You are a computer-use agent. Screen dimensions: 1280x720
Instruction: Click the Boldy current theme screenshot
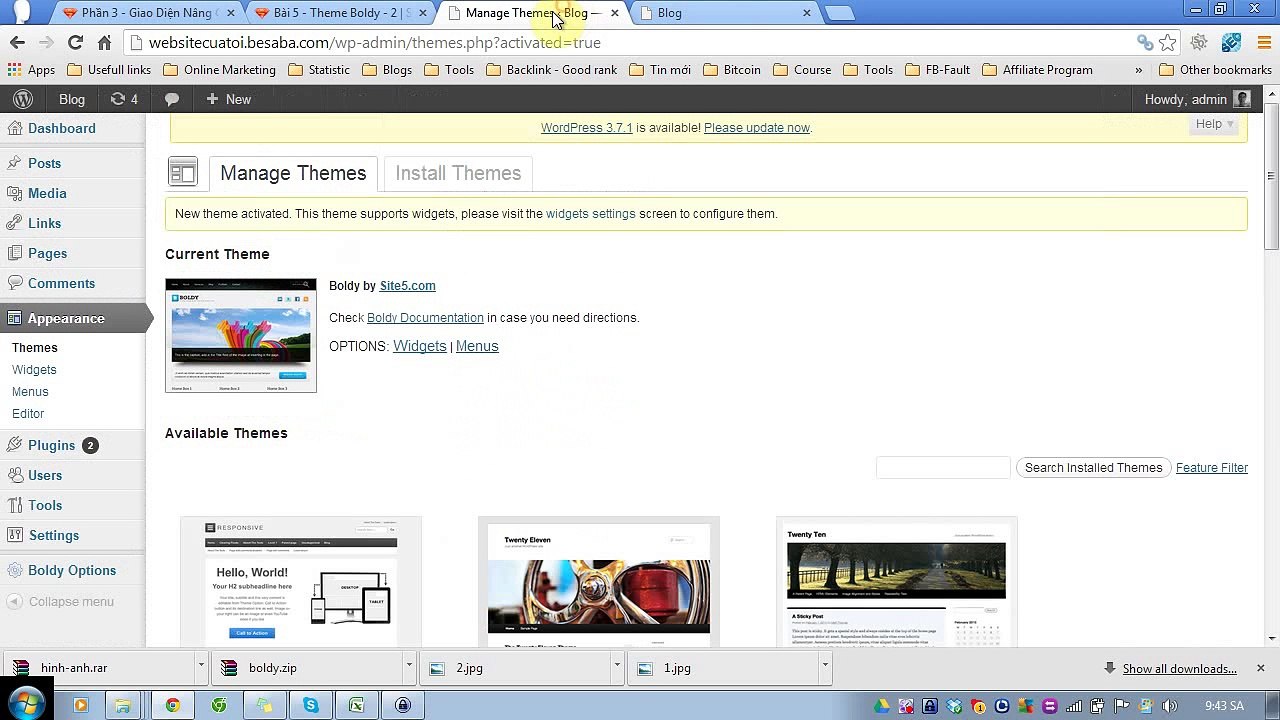pos(241,335)
